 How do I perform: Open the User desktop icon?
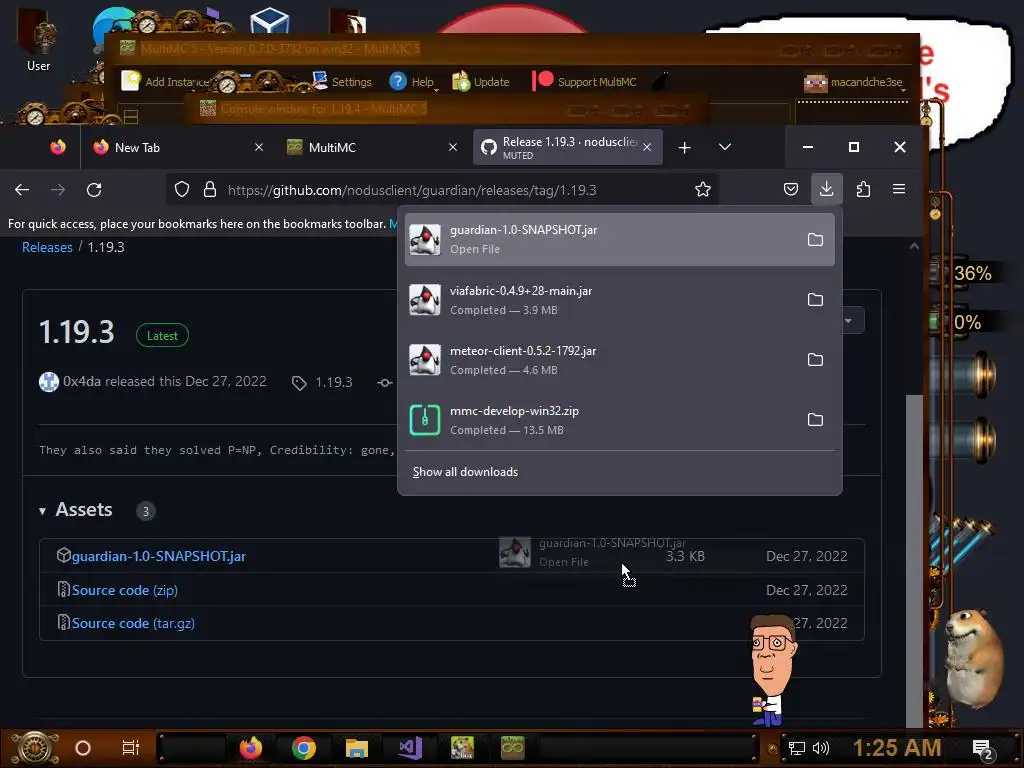(39, 40)
